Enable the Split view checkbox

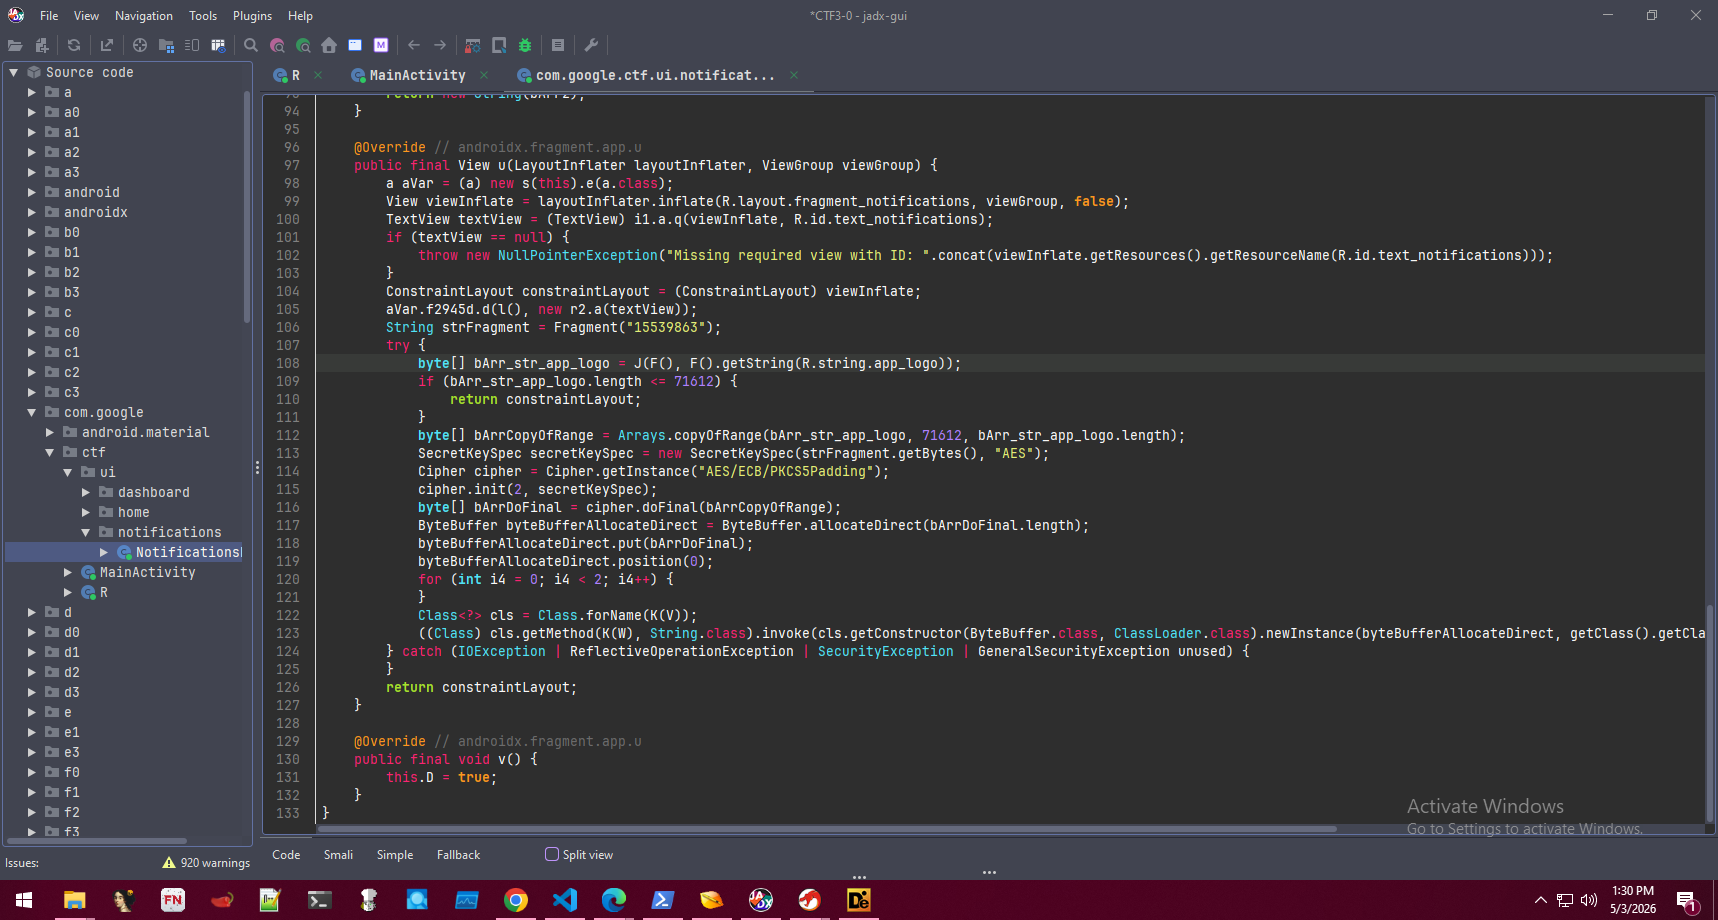tap(552, 854)
